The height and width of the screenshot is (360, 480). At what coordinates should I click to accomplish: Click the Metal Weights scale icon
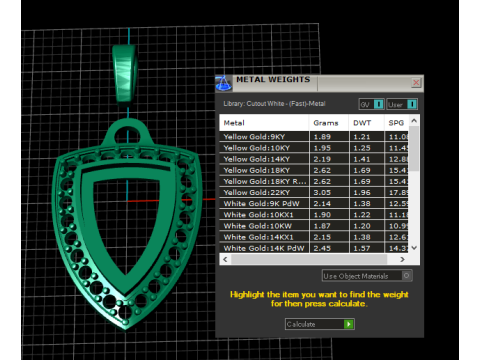(224, 83)
